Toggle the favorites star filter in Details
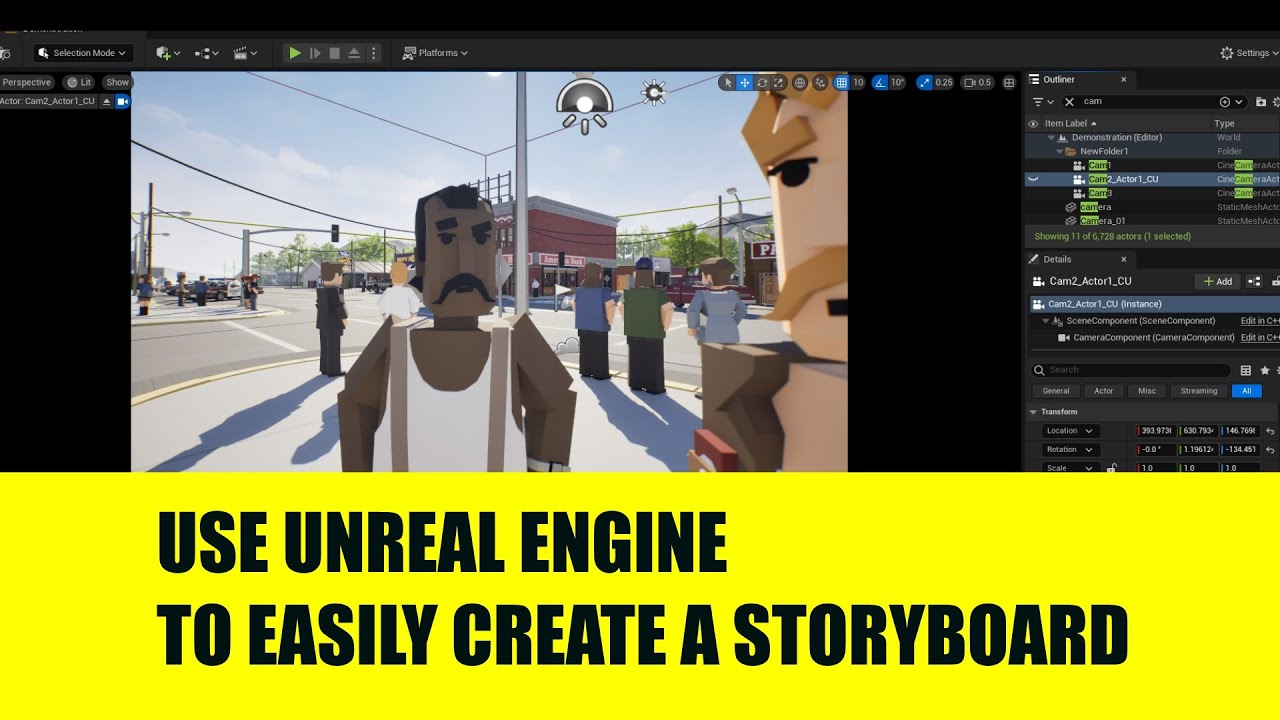1280x720 pixels. (1265, 370)
